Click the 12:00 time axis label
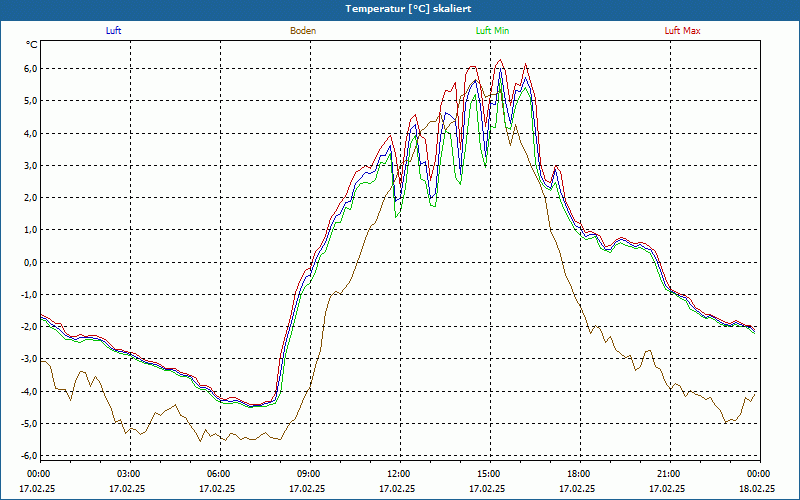This screenshot has width=800, height=500. click(x=399, y=474)
